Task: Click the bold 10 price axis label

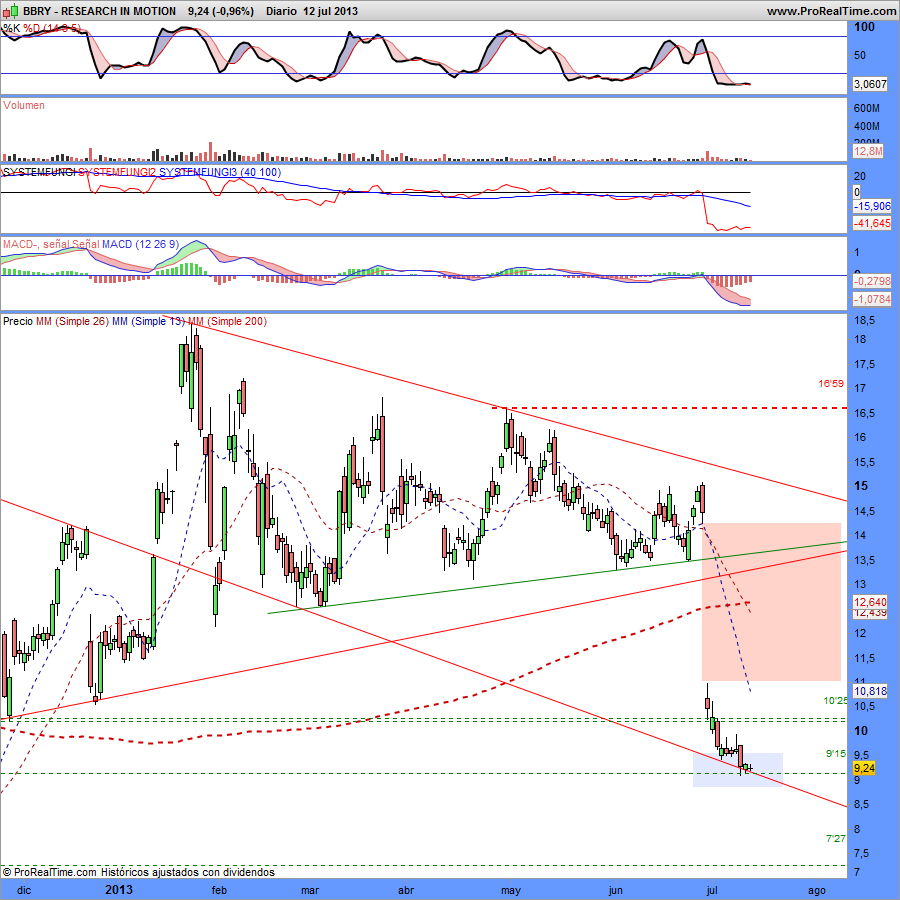Action: (861, 731)
